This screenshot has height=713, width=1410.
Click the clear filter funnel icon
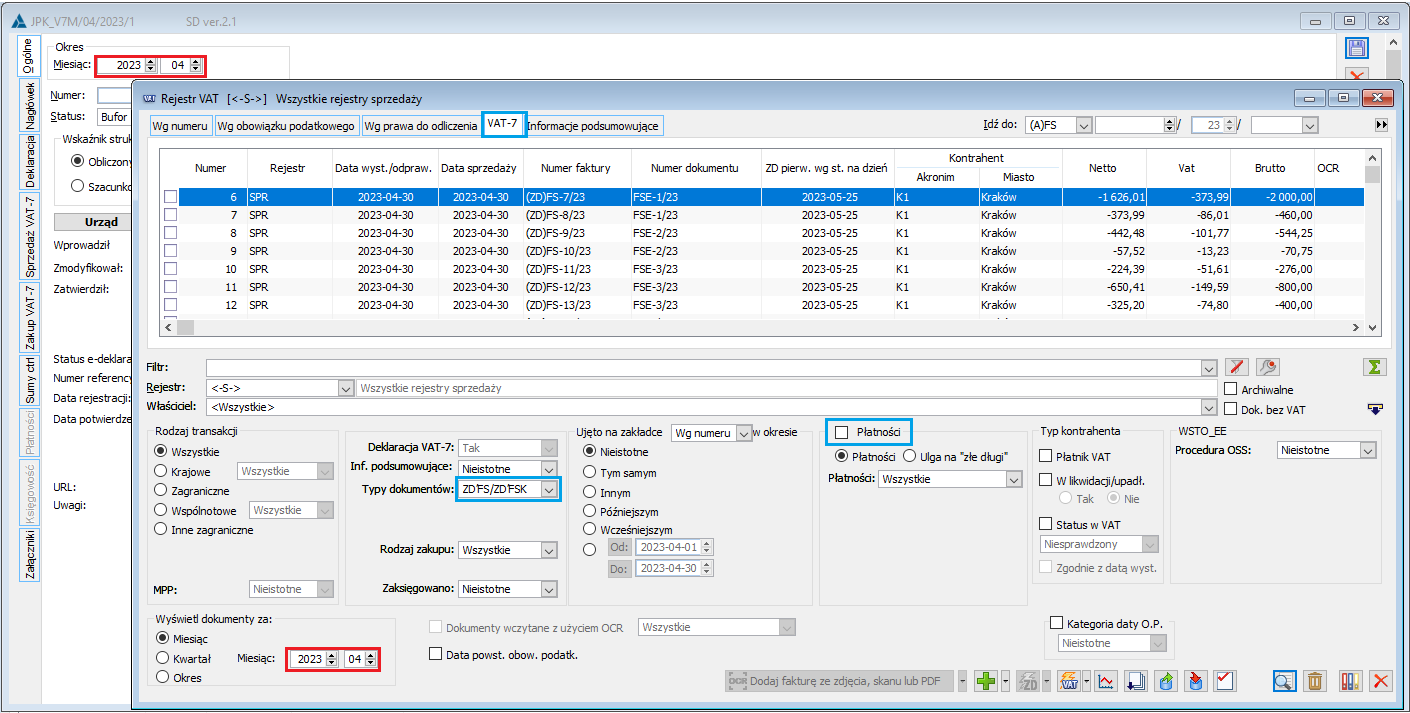pos(1237,367)
